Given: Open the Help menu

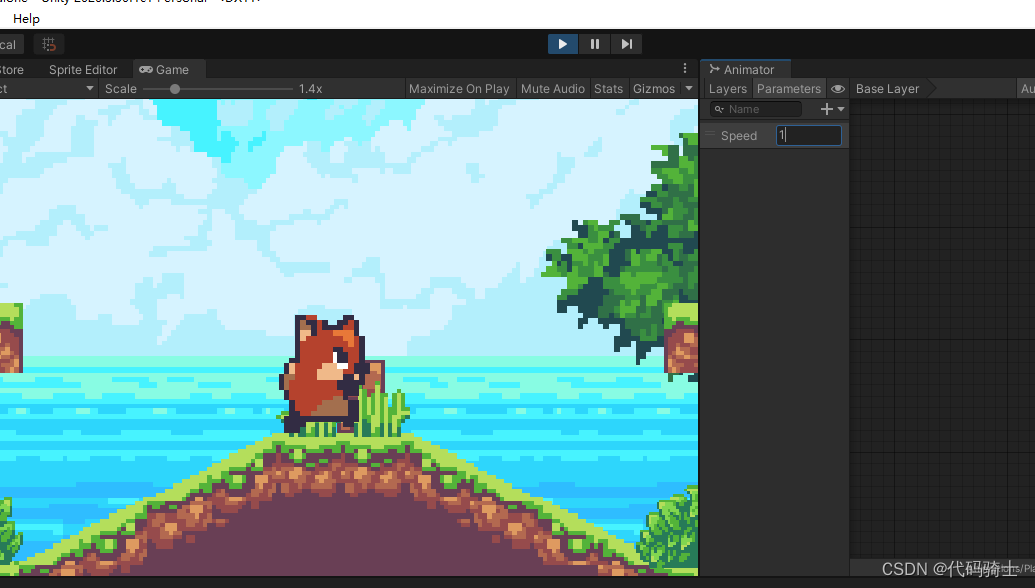Looking at the screenshot, I should [26, 19].
